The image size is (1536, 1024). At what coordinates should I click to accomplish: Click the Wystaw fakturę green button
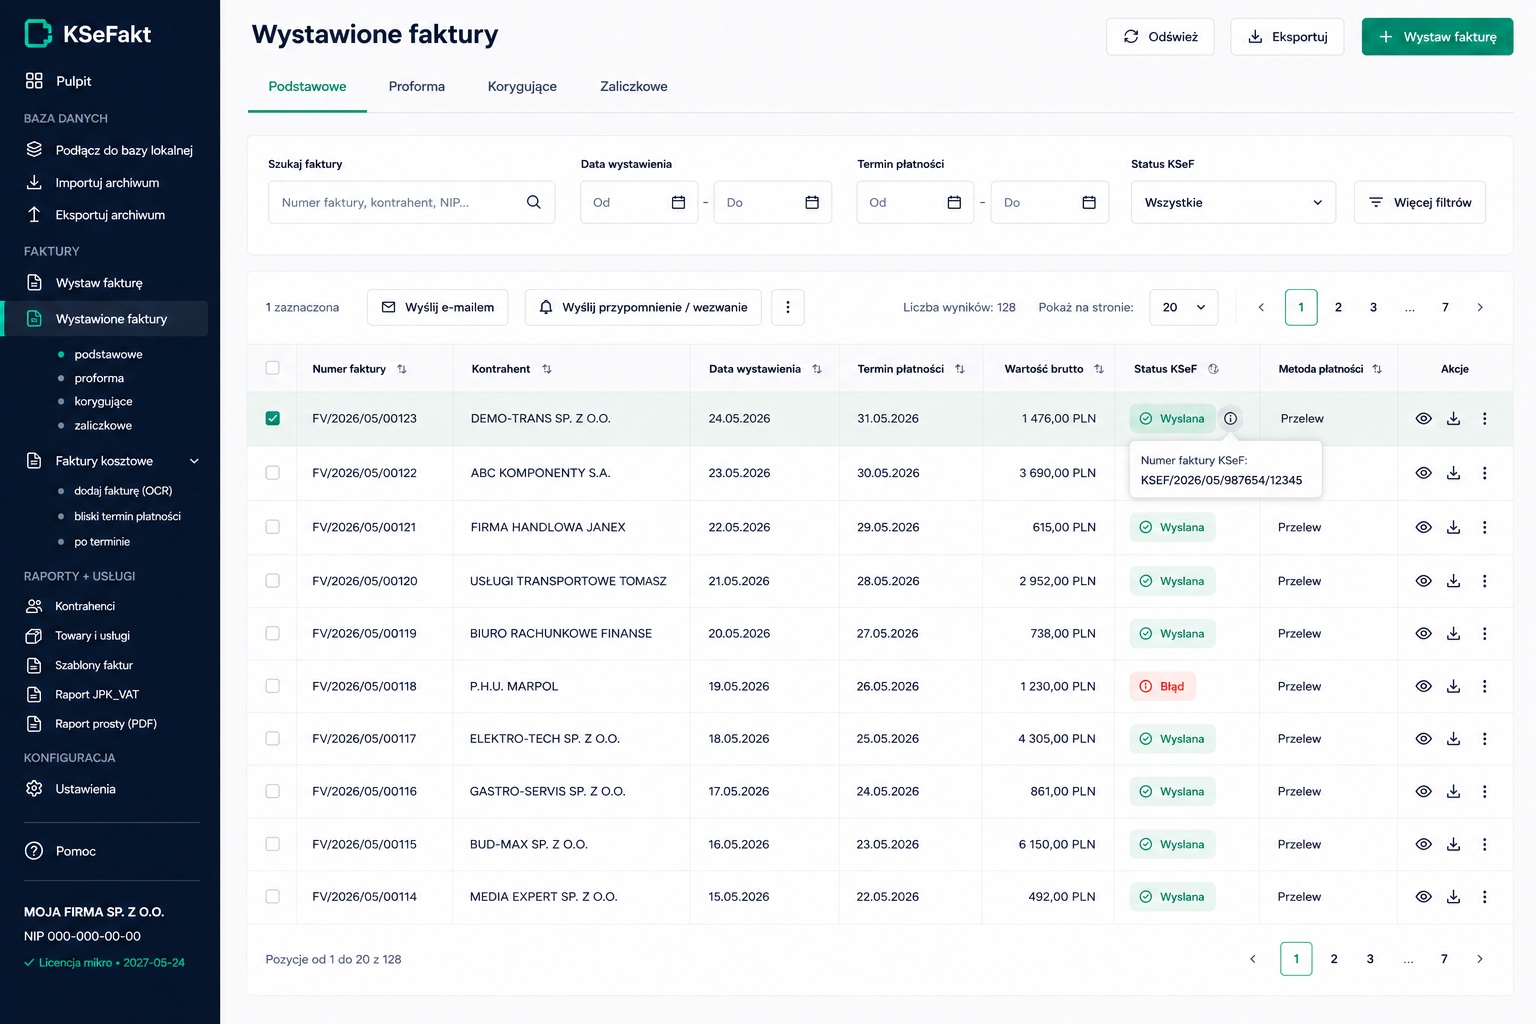(x=1437, y=37)
